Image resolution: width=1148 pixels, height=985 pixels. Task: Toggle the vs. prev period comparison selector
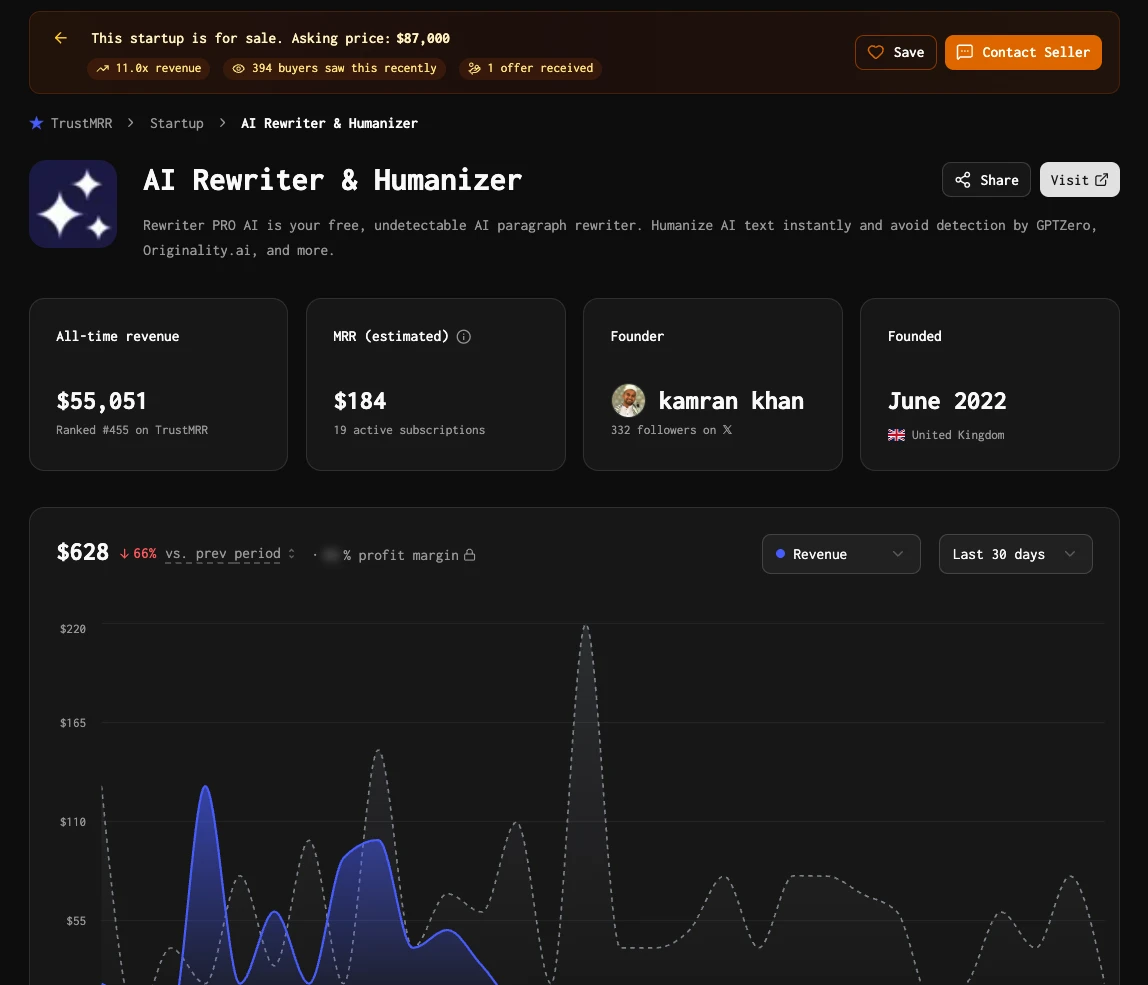[x=230, y=554]
